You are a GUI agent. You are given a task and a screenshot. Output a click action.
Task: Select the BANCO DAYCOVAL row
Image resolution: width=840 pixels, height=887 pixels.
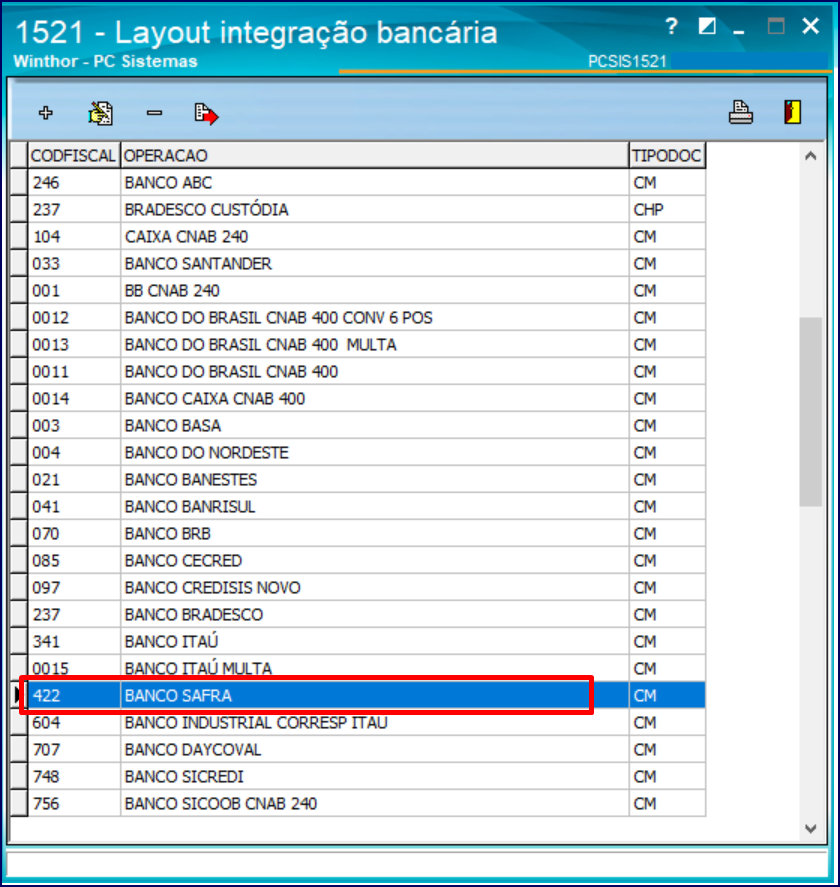click(367, 750)
